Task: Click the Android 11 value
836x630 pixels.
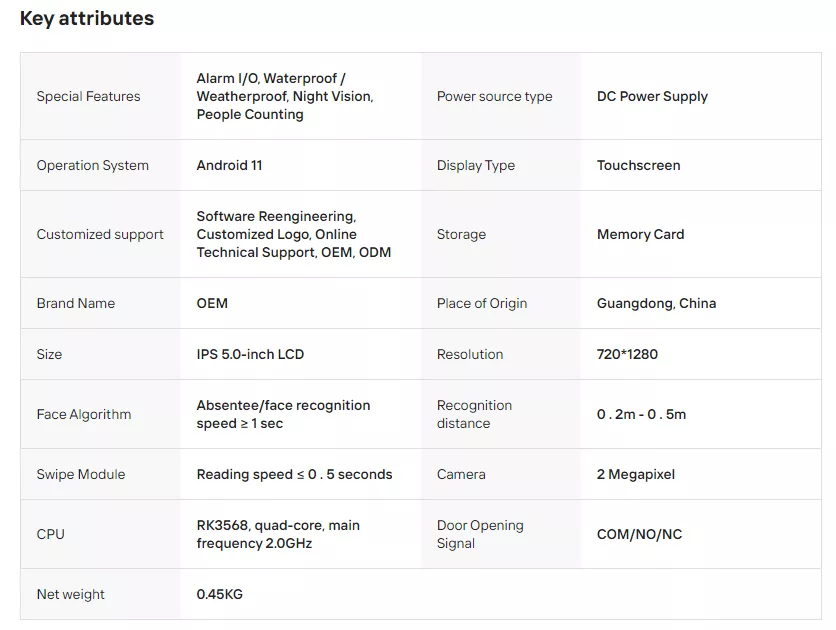Action: coord(229,165)
